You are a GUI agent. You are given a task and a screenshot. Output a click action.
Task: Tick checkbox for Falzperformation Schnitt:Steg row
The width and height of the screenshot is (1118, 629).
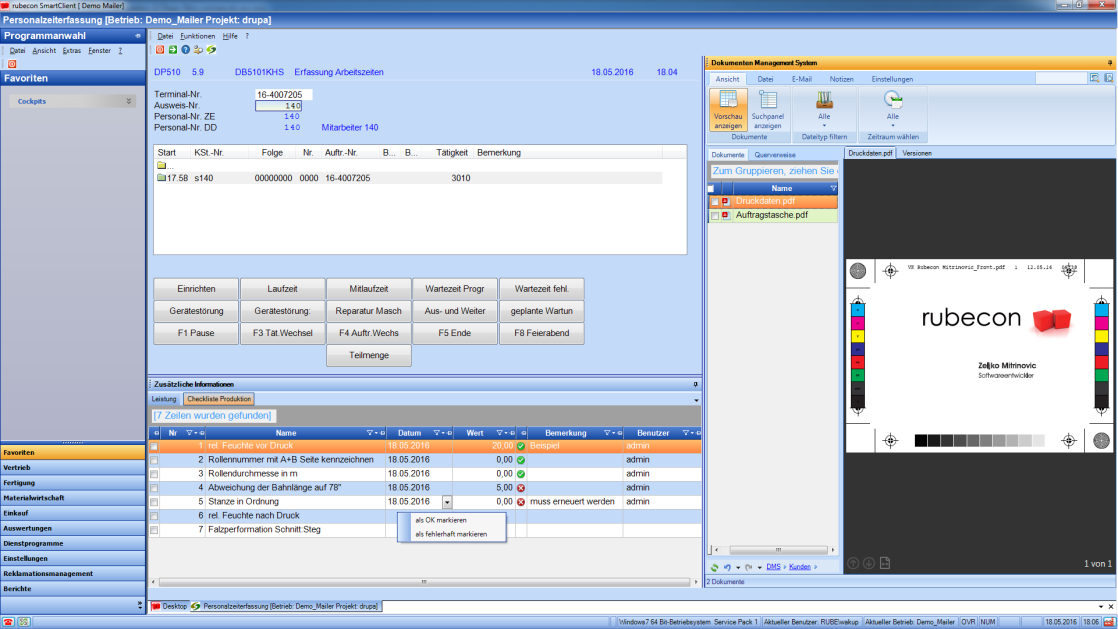(154, 530)
